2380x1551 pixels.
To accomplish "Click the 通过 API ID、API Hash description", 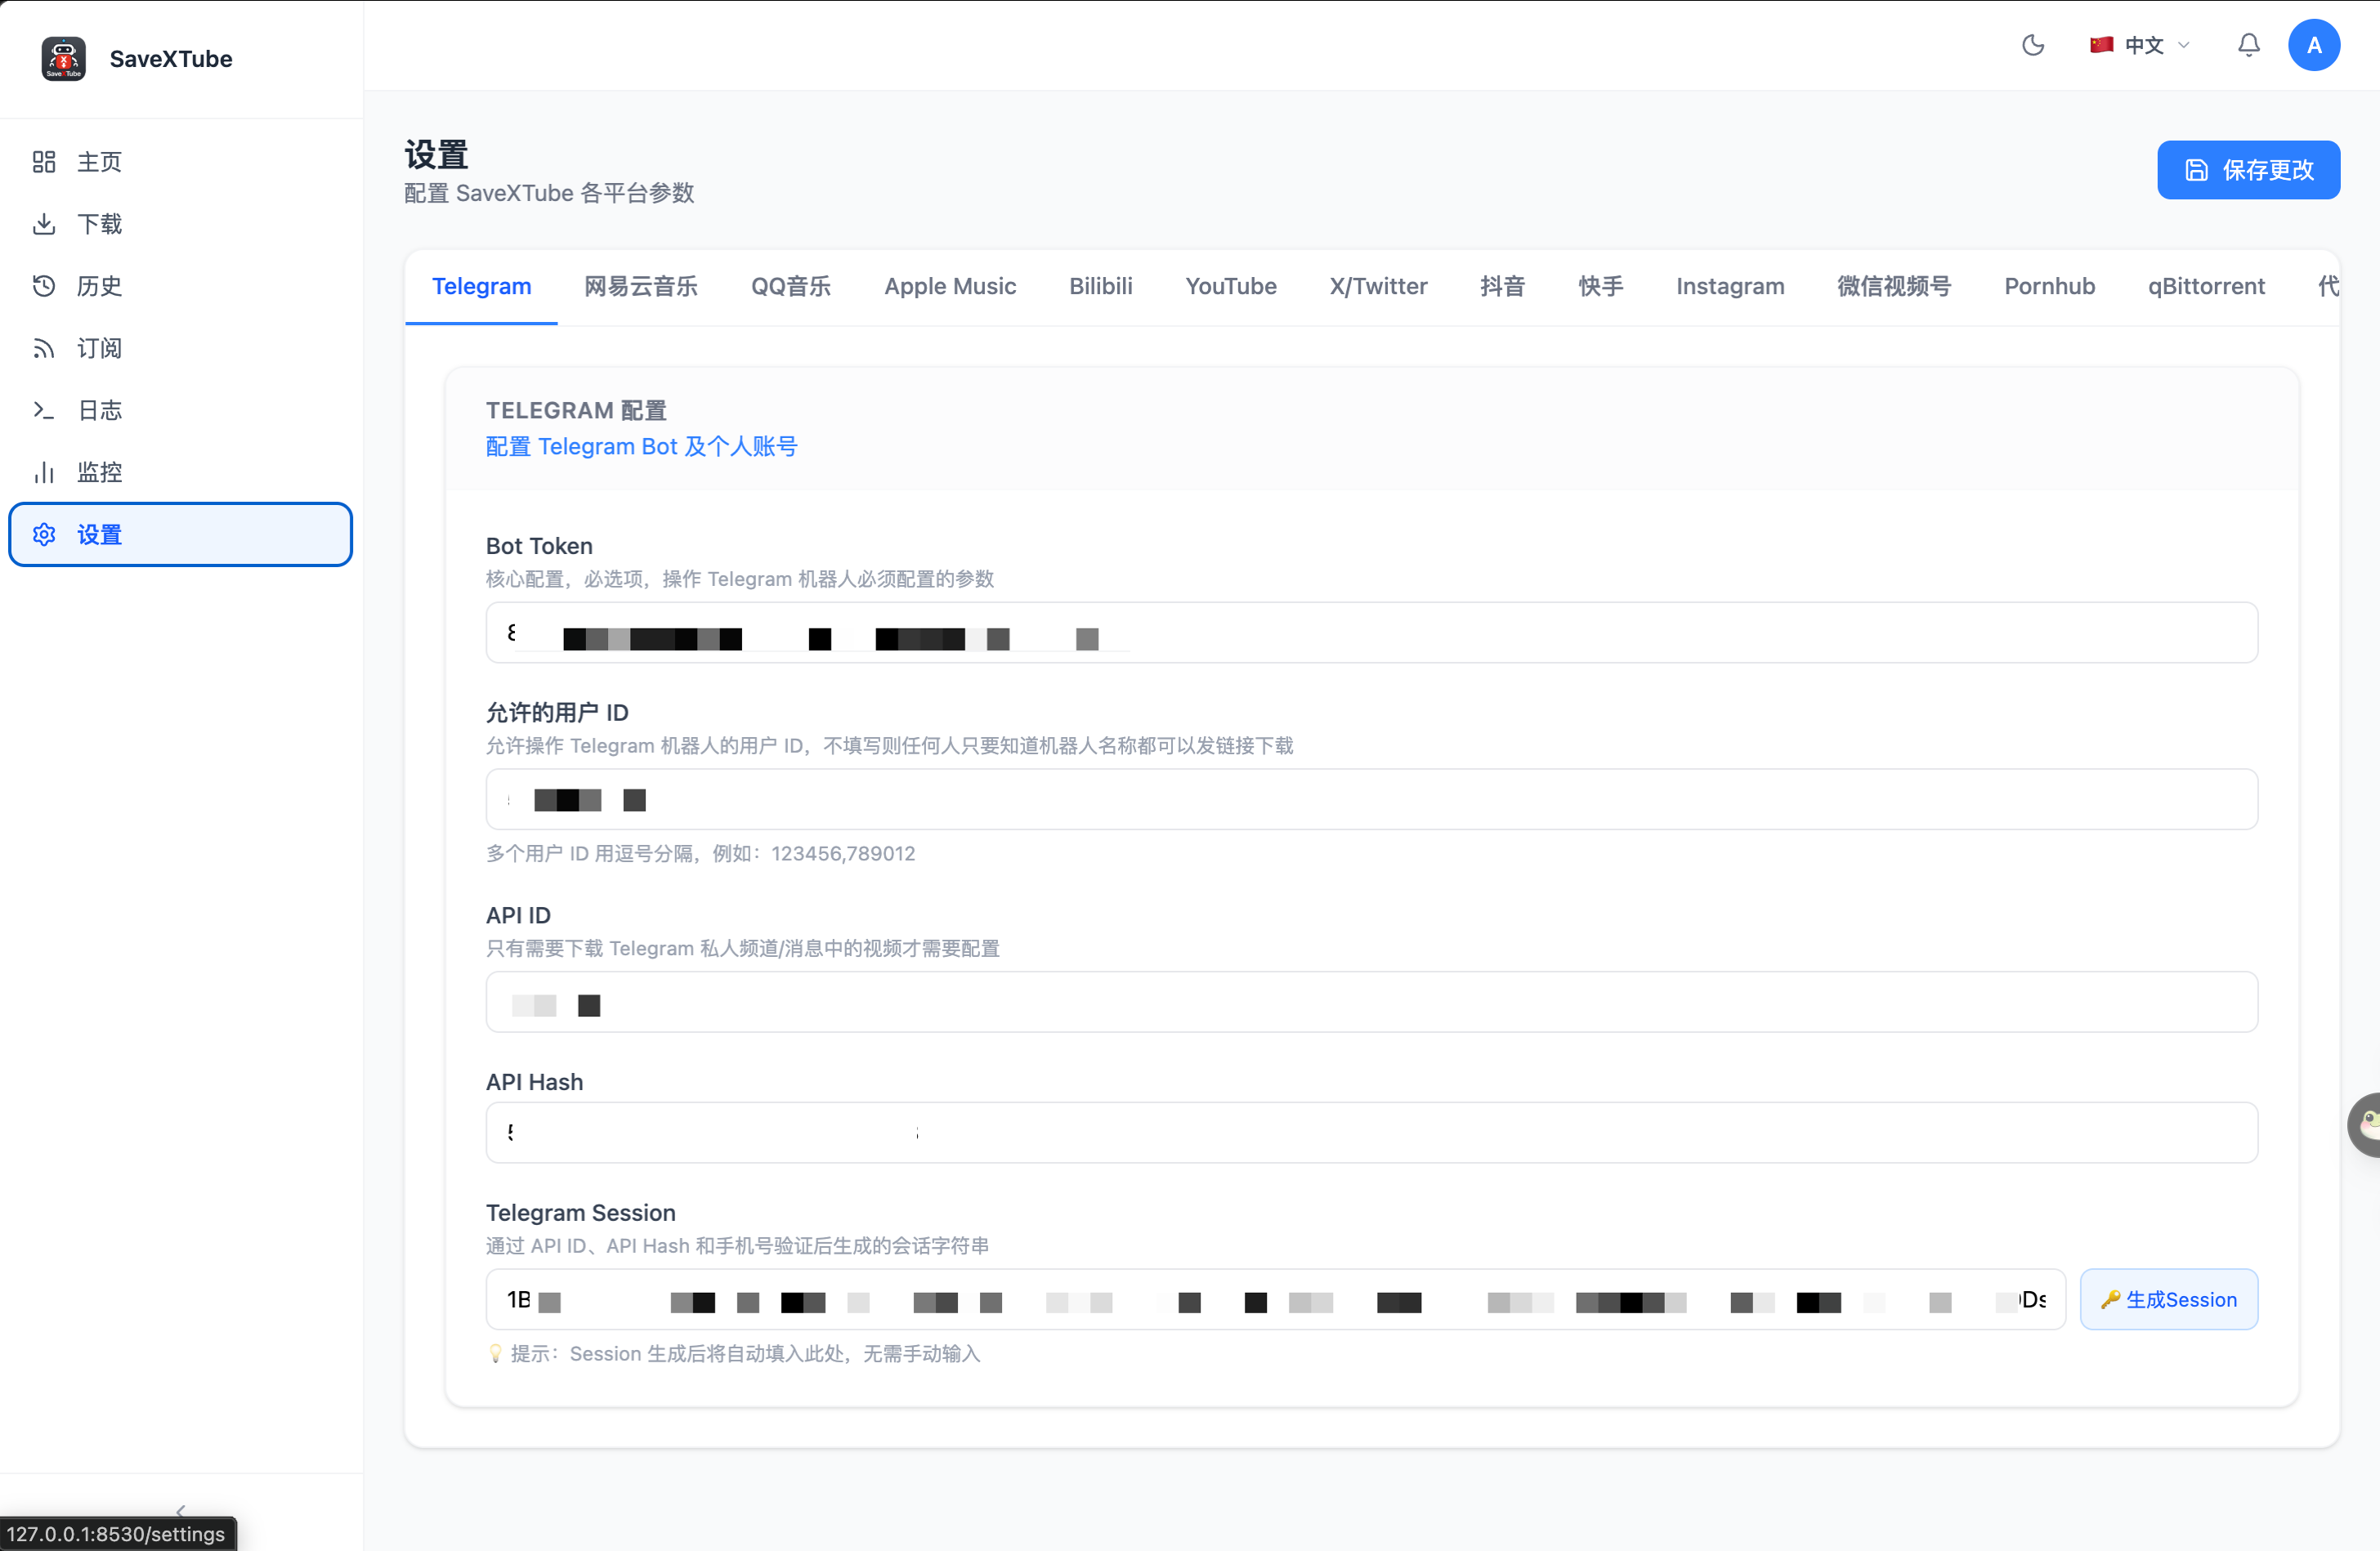I will click(x=738, y=1246).
